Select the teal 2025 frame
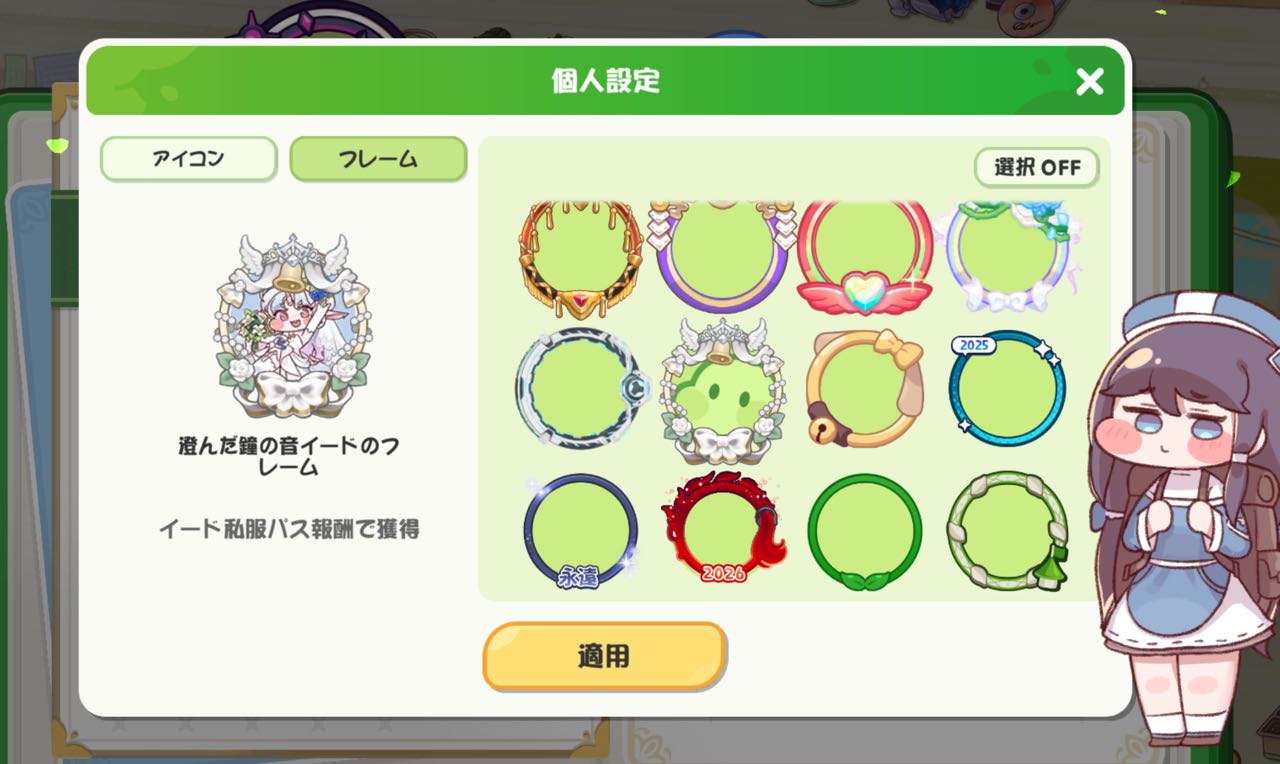Image resolution: width=1280 pixels, height=764 pixels. tap(1007, 388)
